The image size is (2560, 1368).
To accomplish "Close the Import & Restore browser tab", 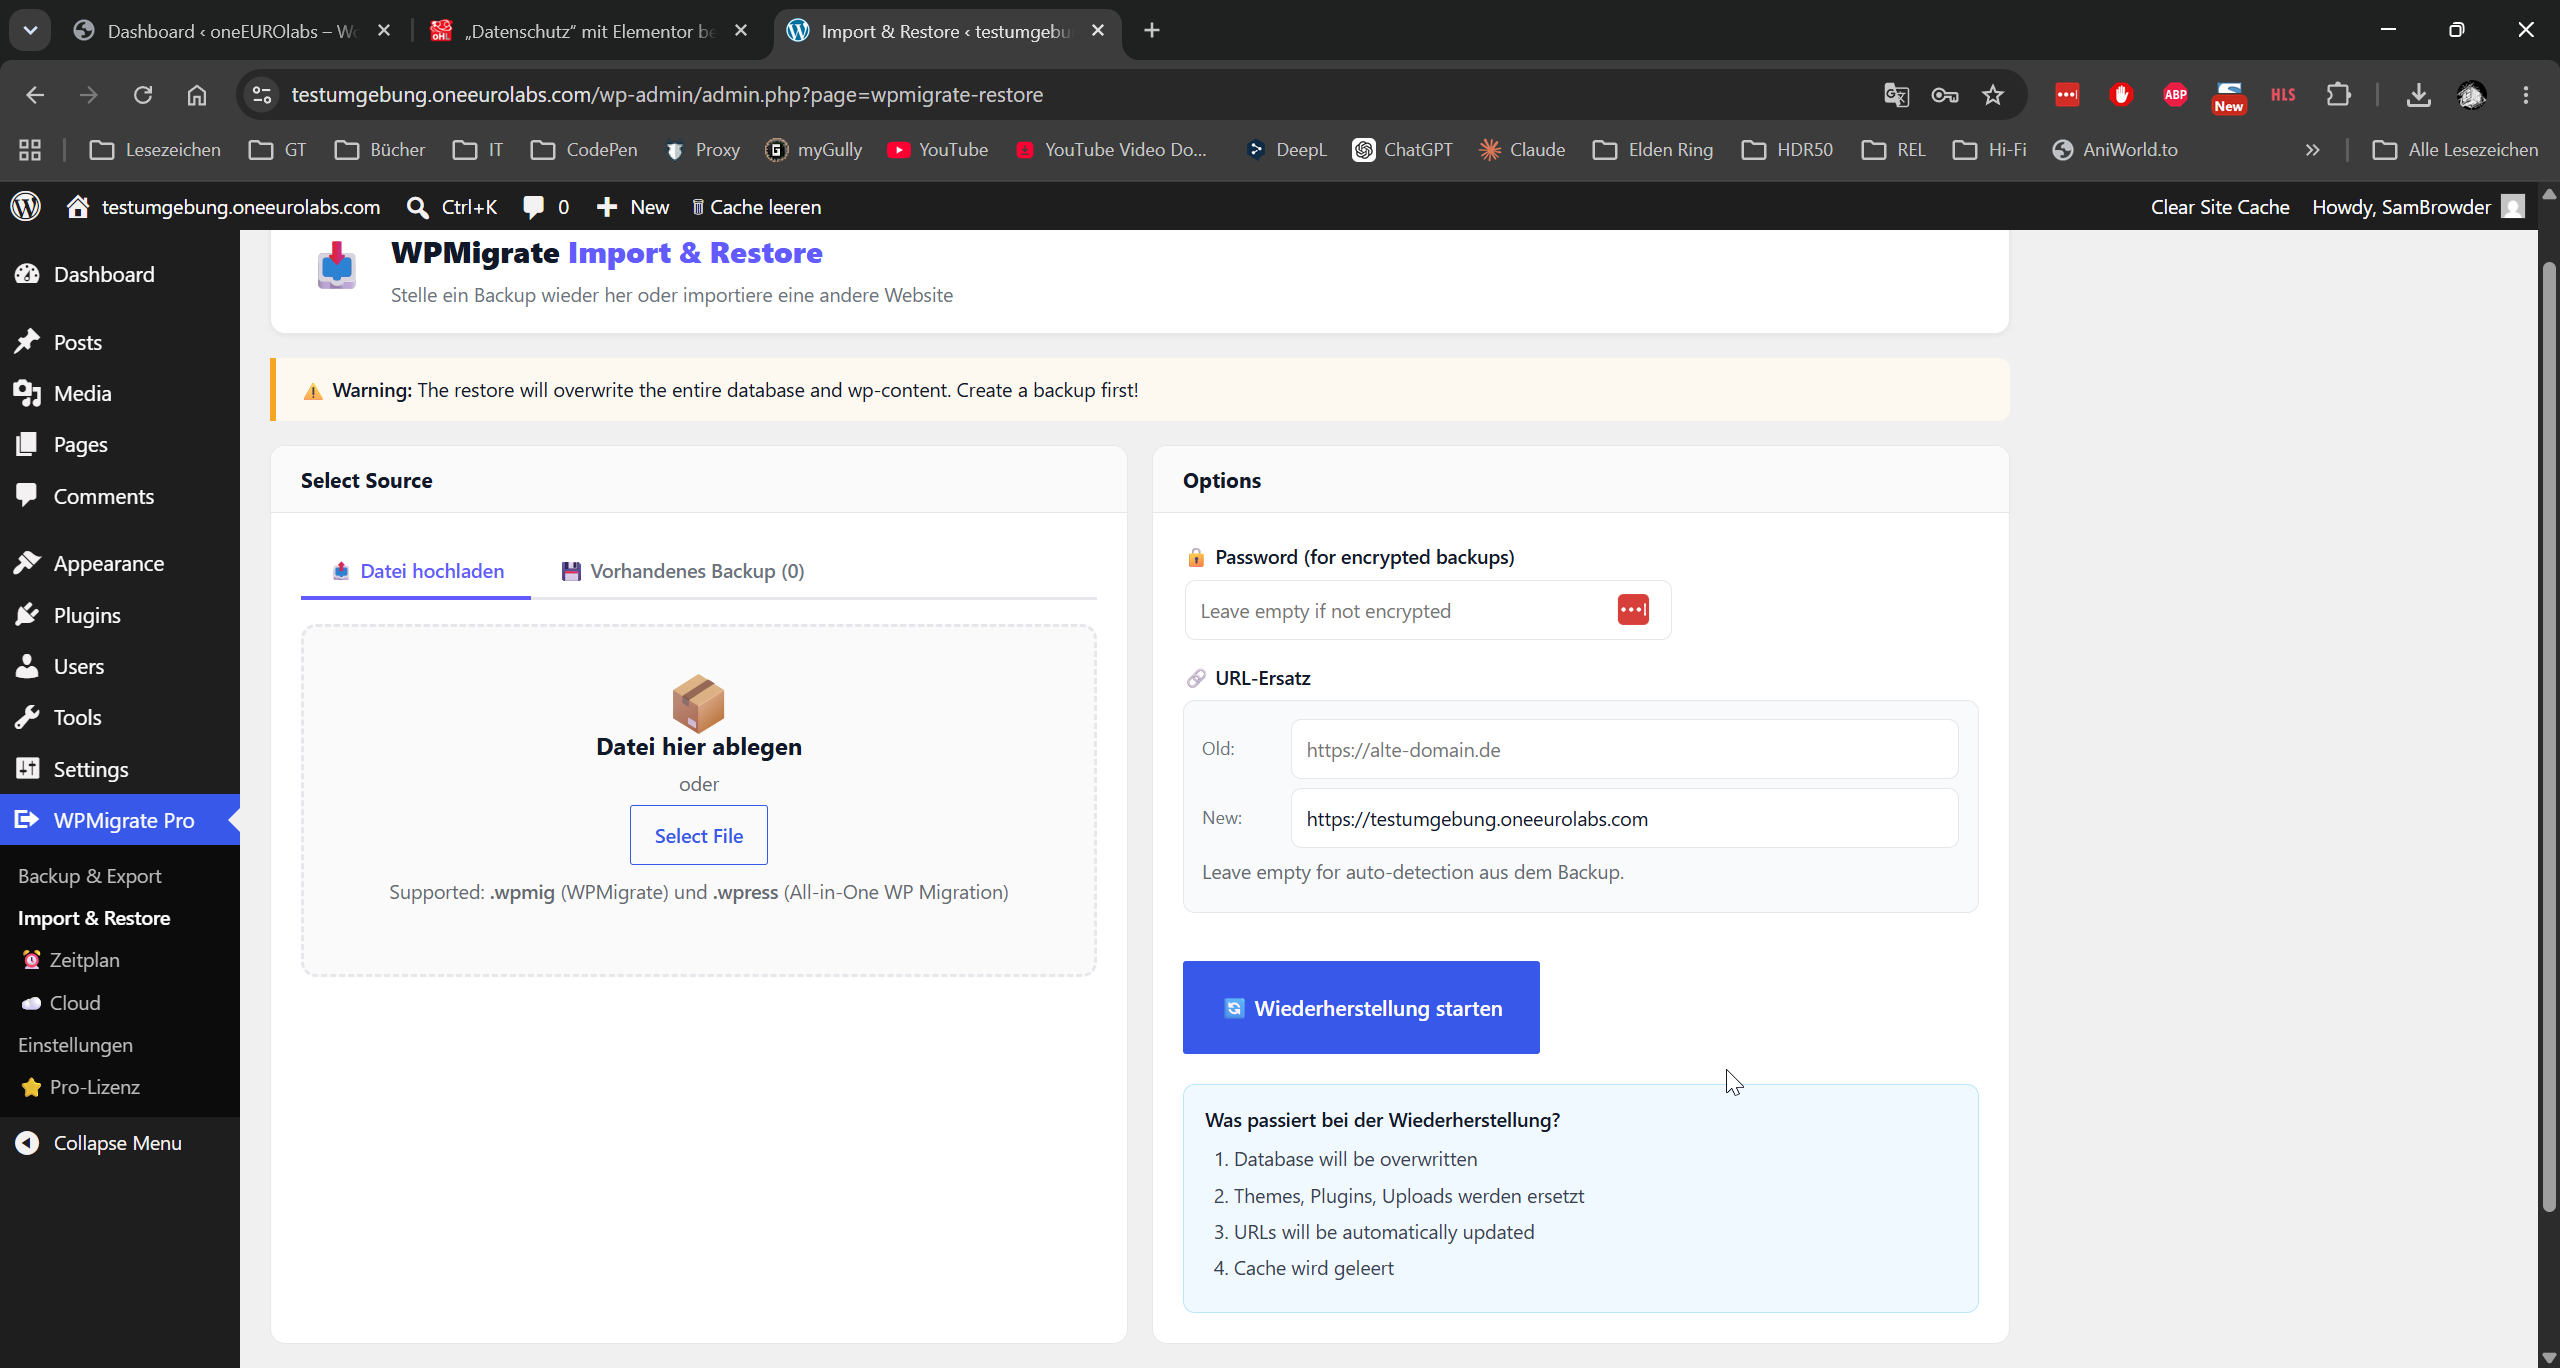I will pyautogui.click(x=1098, y=31).
